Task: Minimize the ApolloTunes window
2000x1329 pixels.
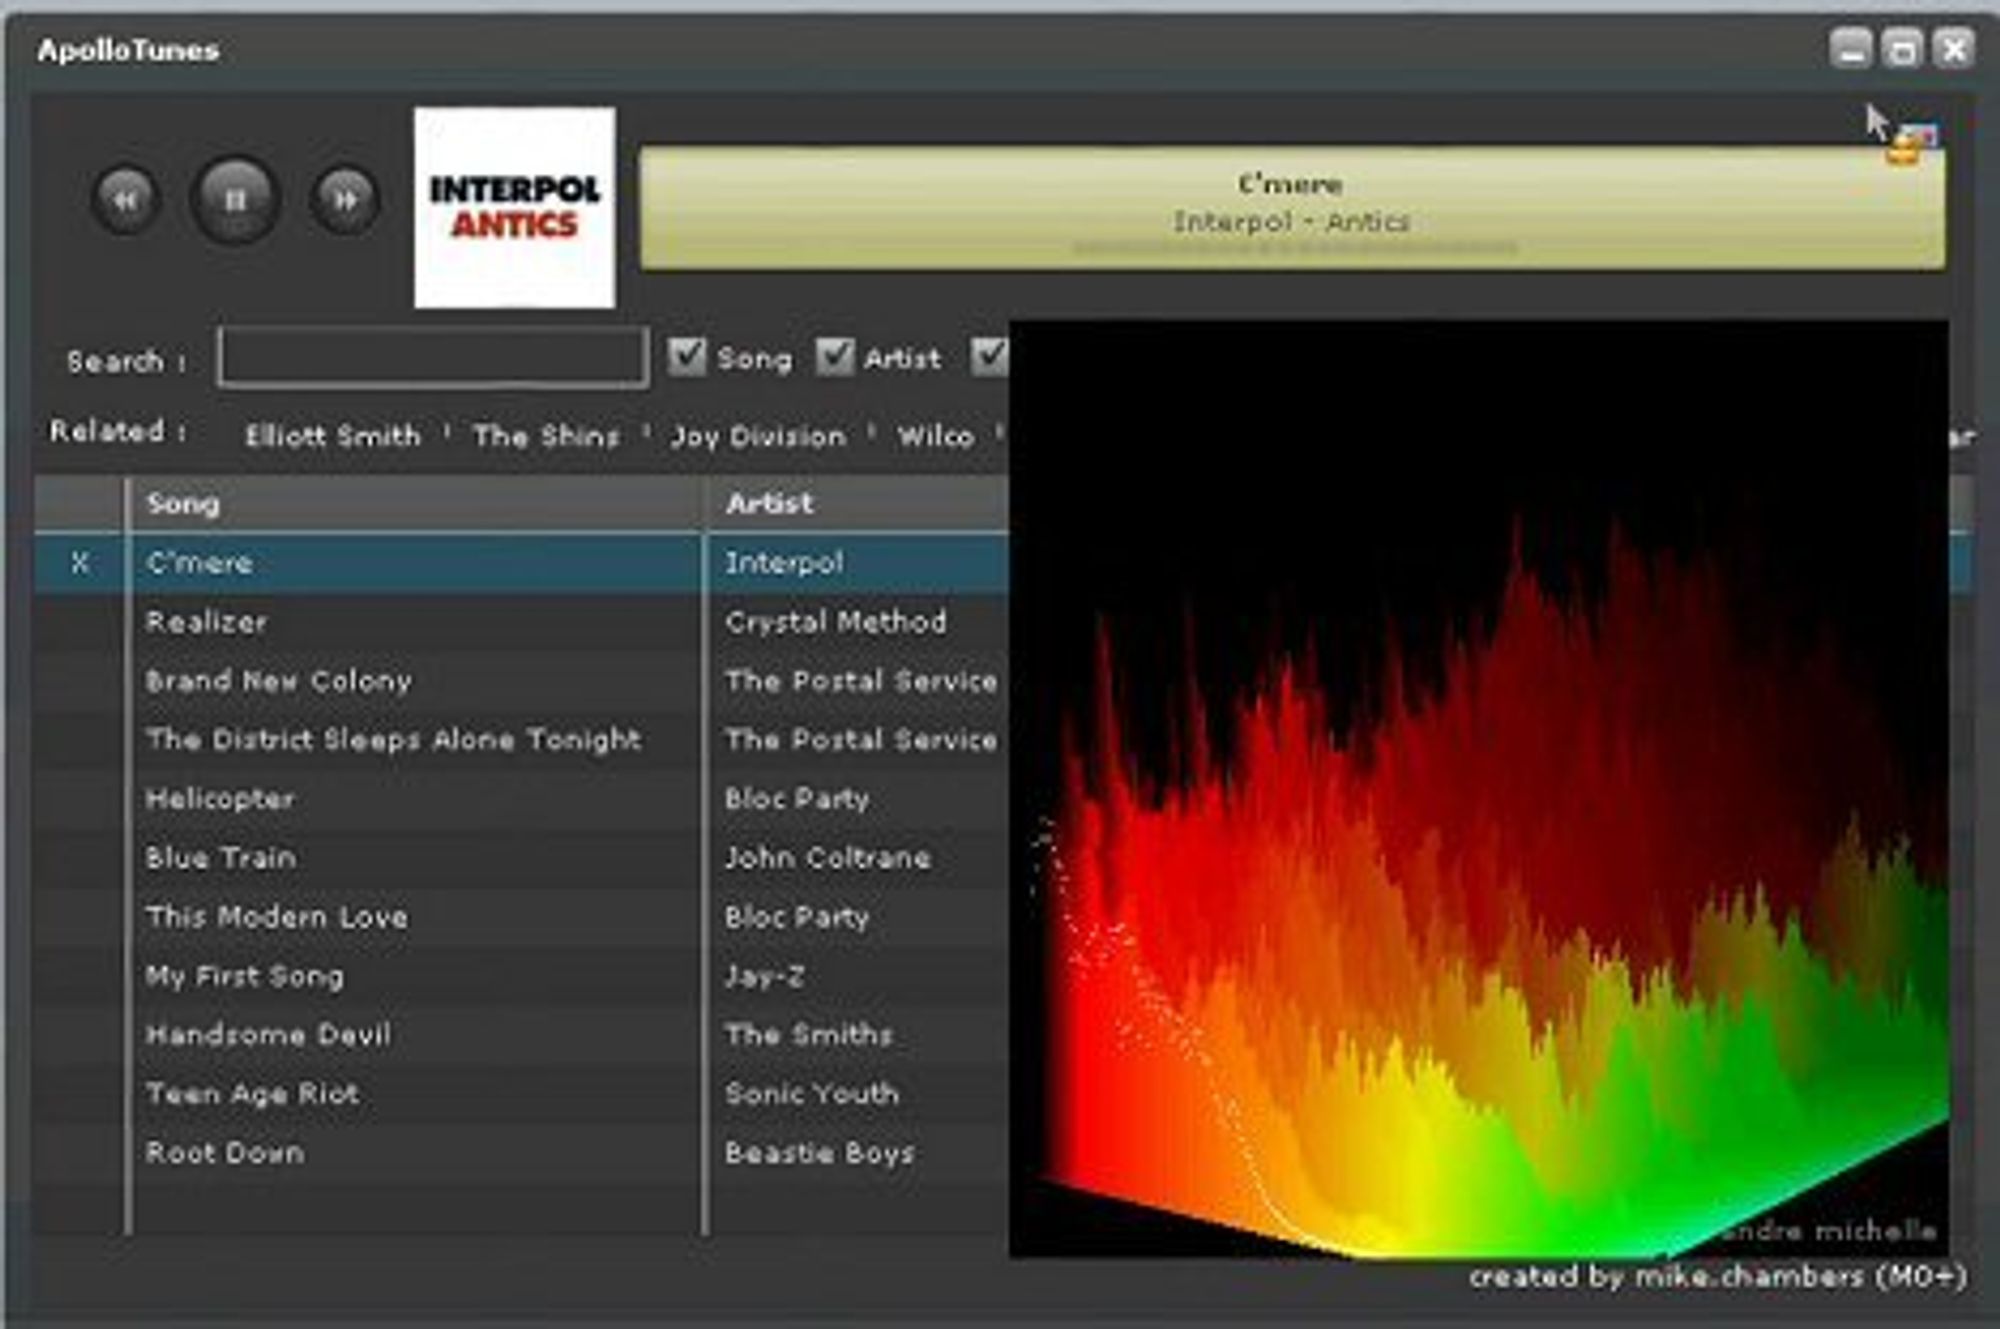Action: click(1851, 48)
